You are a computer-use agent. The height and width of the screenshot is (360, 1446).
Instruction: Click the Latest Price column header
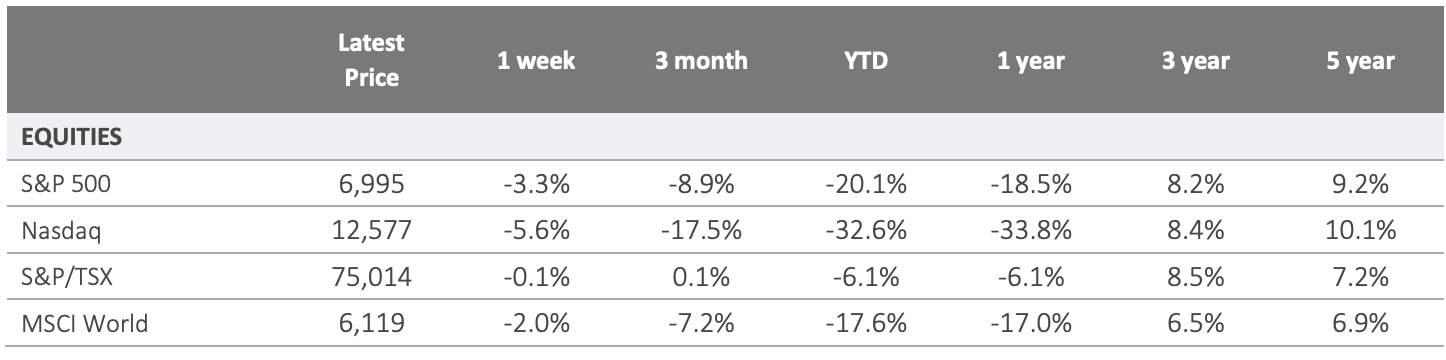372,60
